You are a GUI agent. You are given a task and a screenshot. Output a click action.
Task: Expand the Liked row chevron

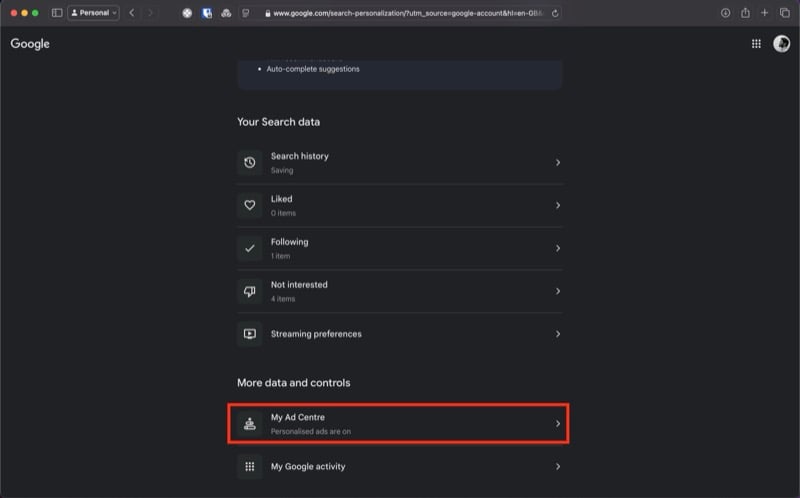click(x=558, y=205)
